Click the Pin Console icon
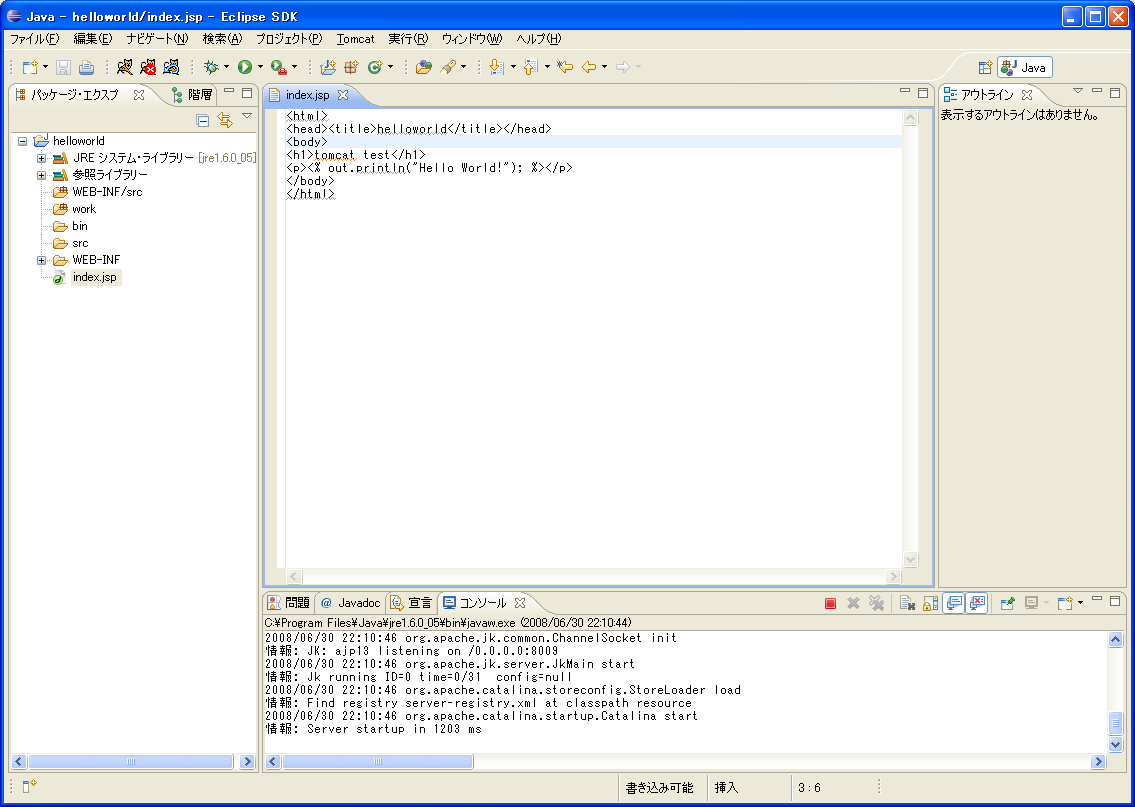The image size is (1135, 807). [x=1007, y=603]
